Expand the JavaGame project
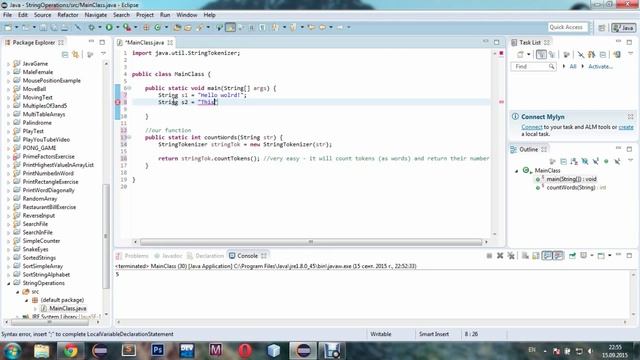This screenshot has height=360, width=640. (9, 64)
